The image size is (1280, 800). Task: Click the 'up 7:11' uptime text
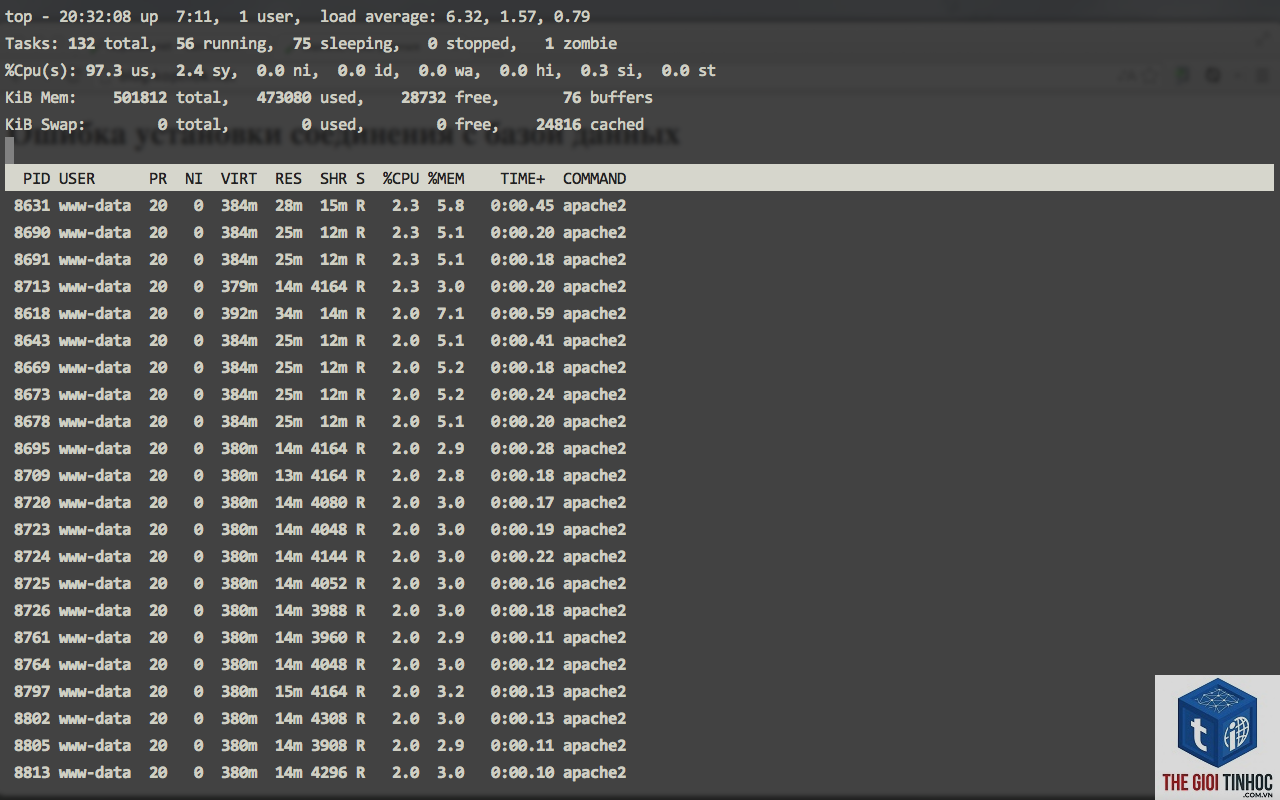pyautogui.click(x=176, y=16)
